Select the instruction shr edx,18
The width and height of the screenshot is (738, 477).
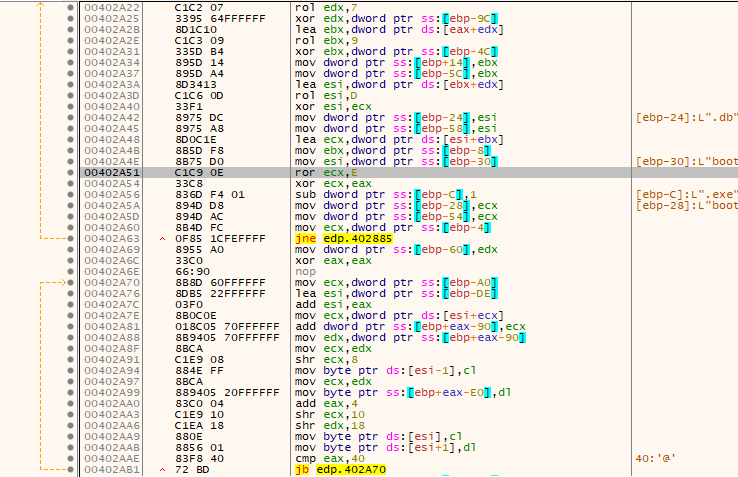[330, 425]
